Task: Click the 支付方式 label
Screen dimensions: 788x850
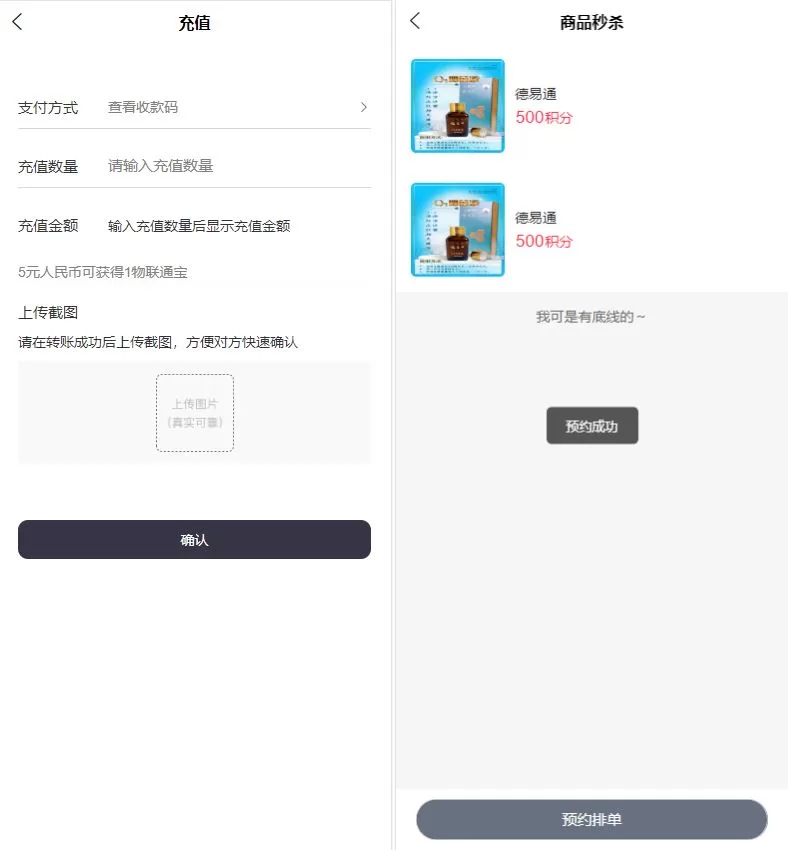Action: point(48,108)
